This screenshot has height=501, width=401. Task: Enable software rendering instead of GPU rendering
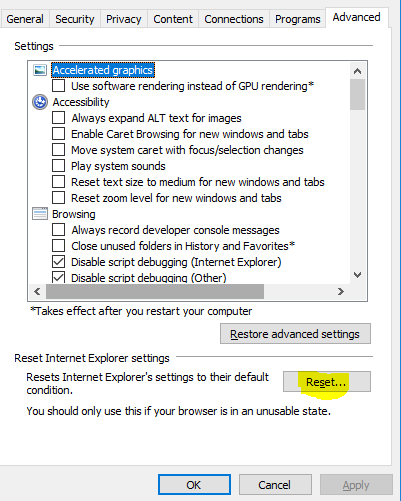pyautogui.click(x=58, y=86)
